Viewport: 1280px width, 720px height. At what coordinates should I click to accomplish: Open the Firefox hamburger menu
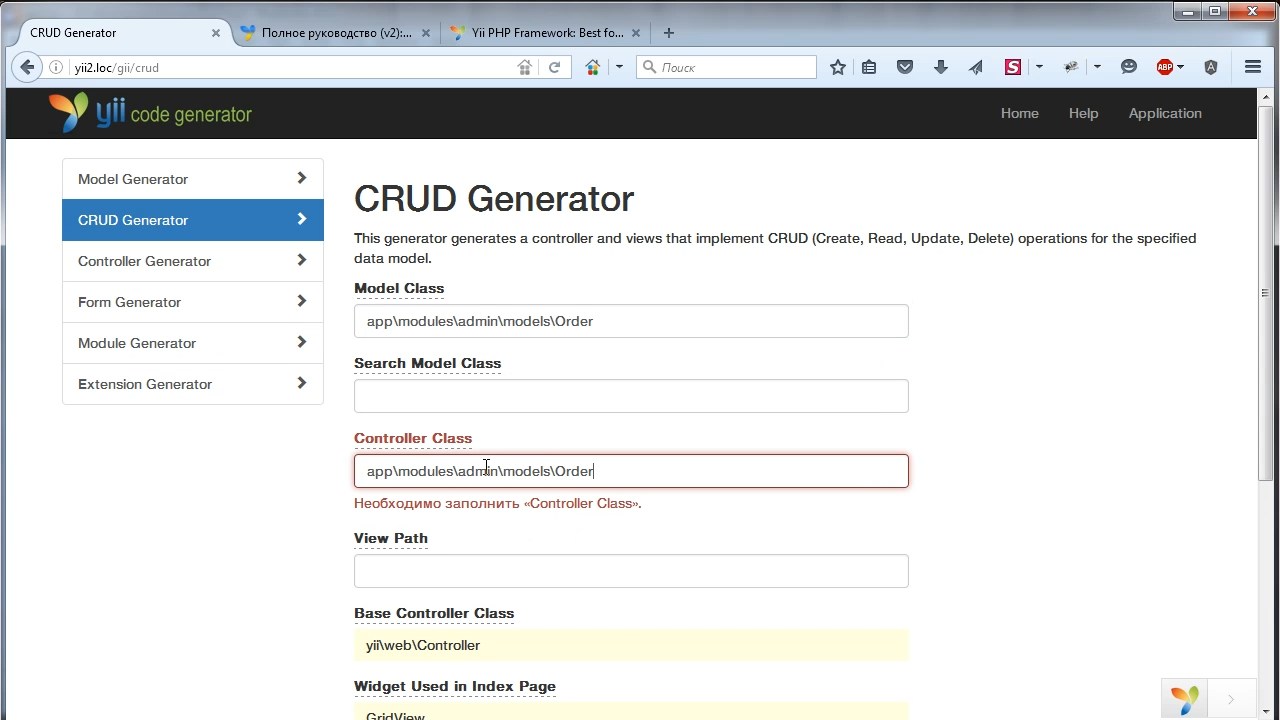[1253, 67]
